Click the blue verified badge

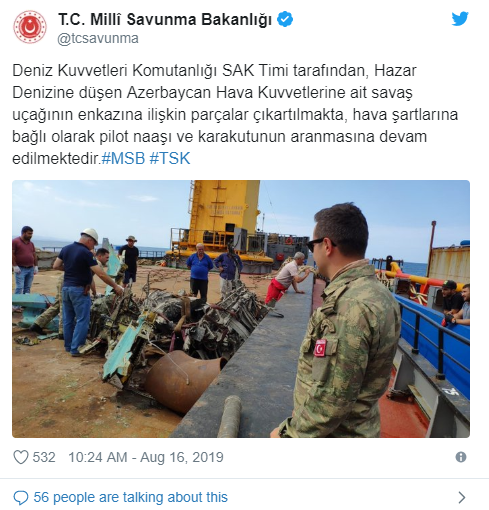pos(285,19)
